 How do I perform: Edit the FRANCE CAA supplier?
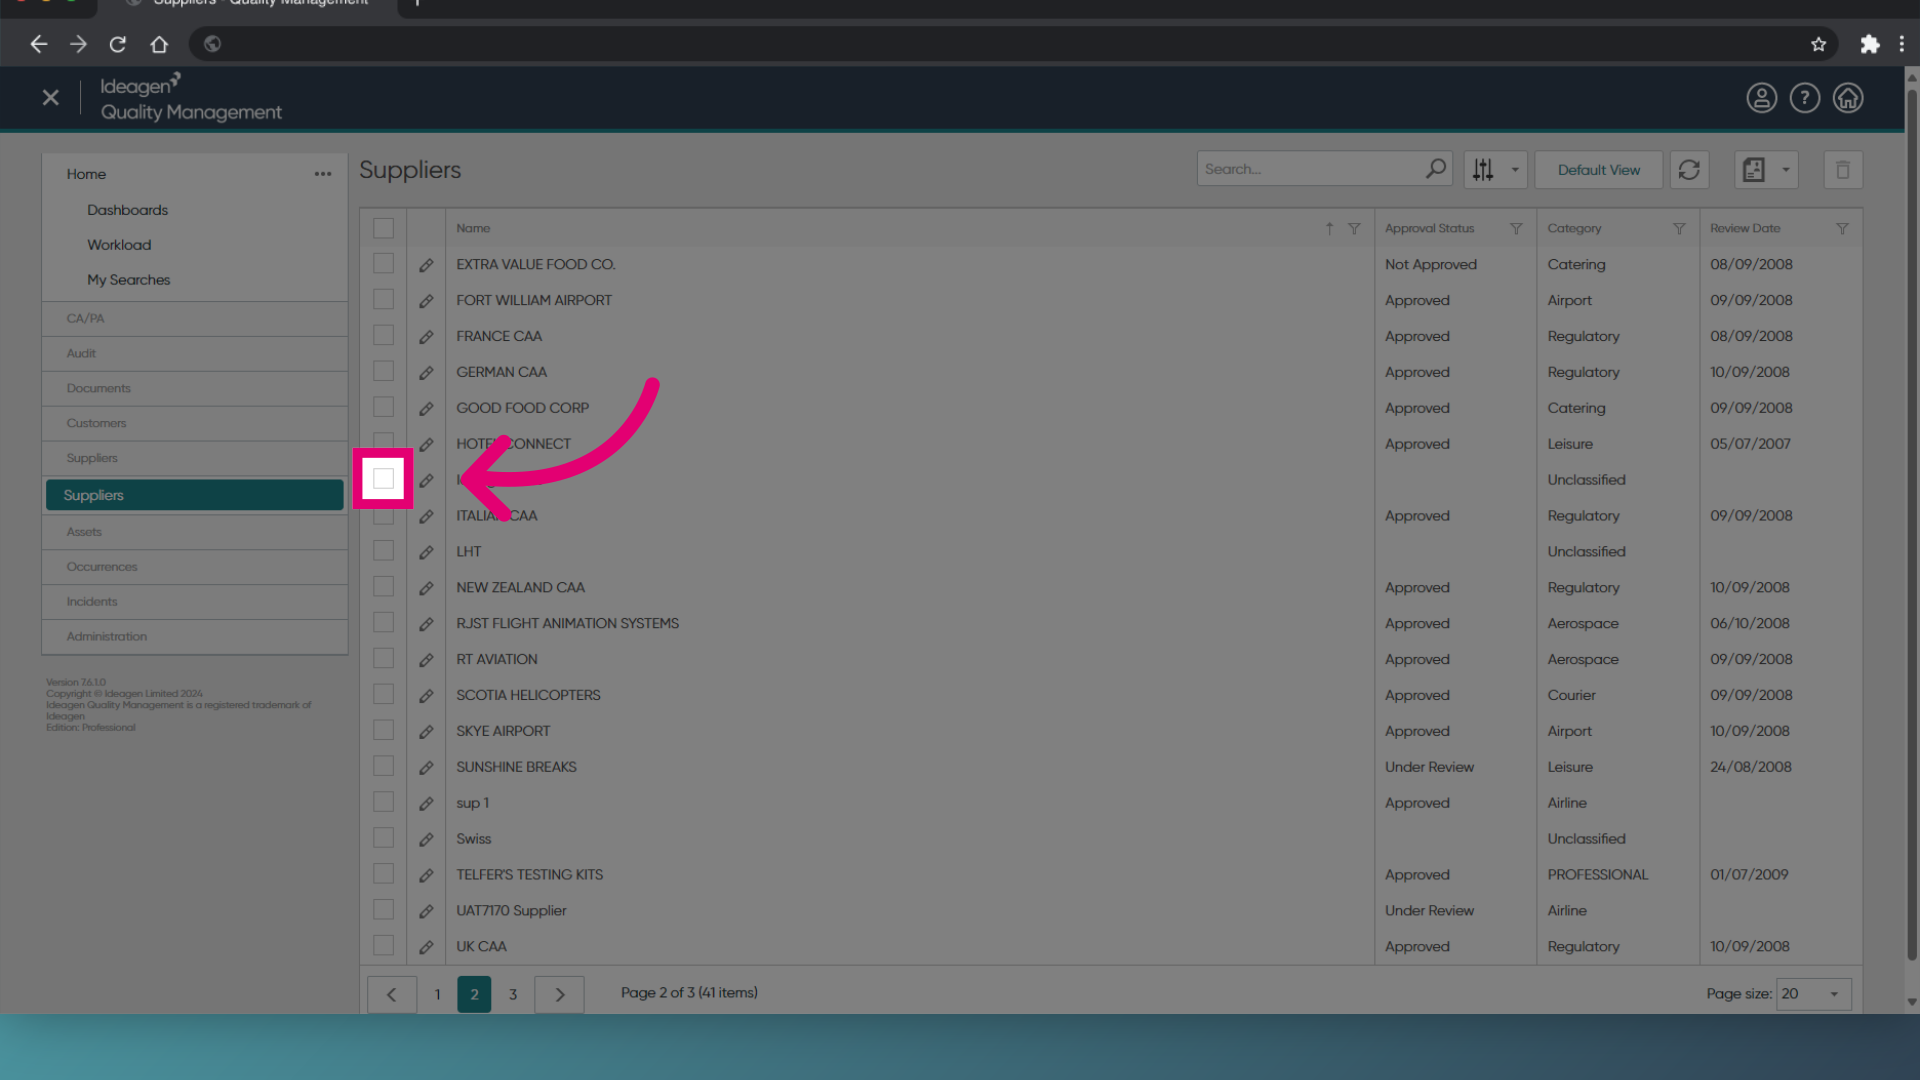(426, 337)
